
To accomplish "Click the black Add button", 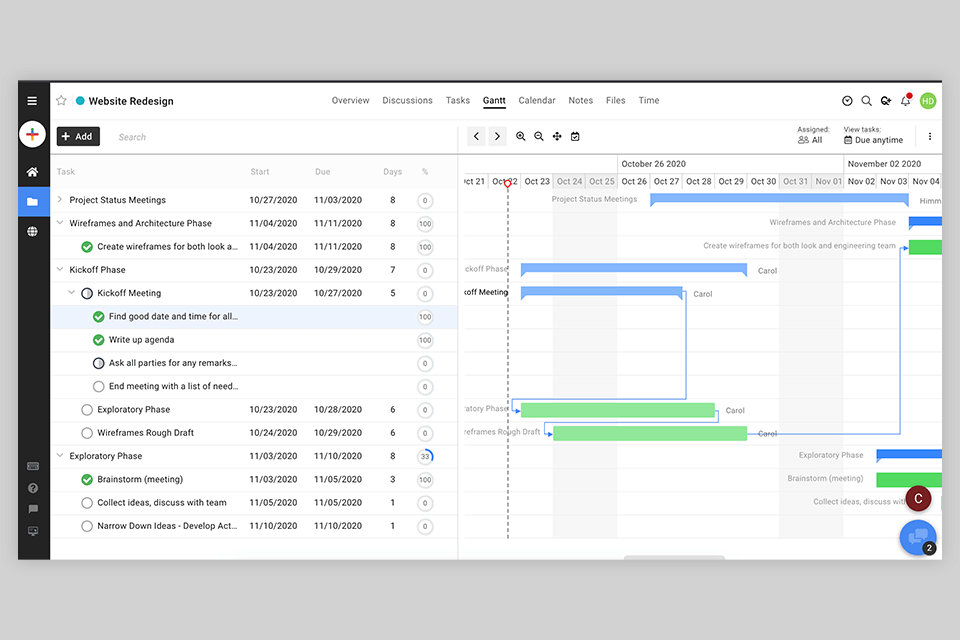I will [78, 137].
